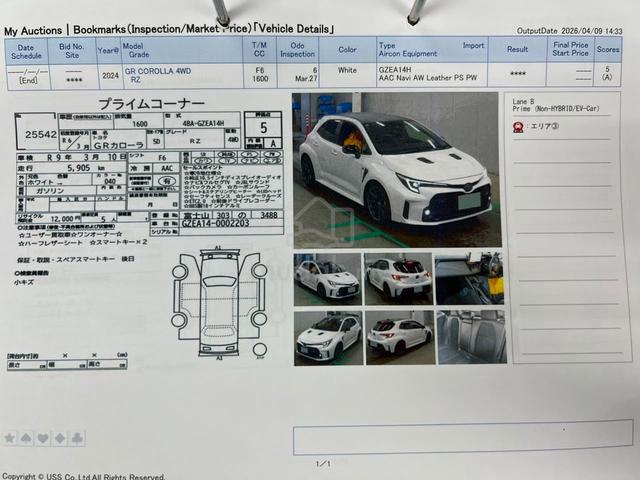Open the rear seats interior thumbnail
The height and width of the screenshot is (480, 640).
pos(472,337)
